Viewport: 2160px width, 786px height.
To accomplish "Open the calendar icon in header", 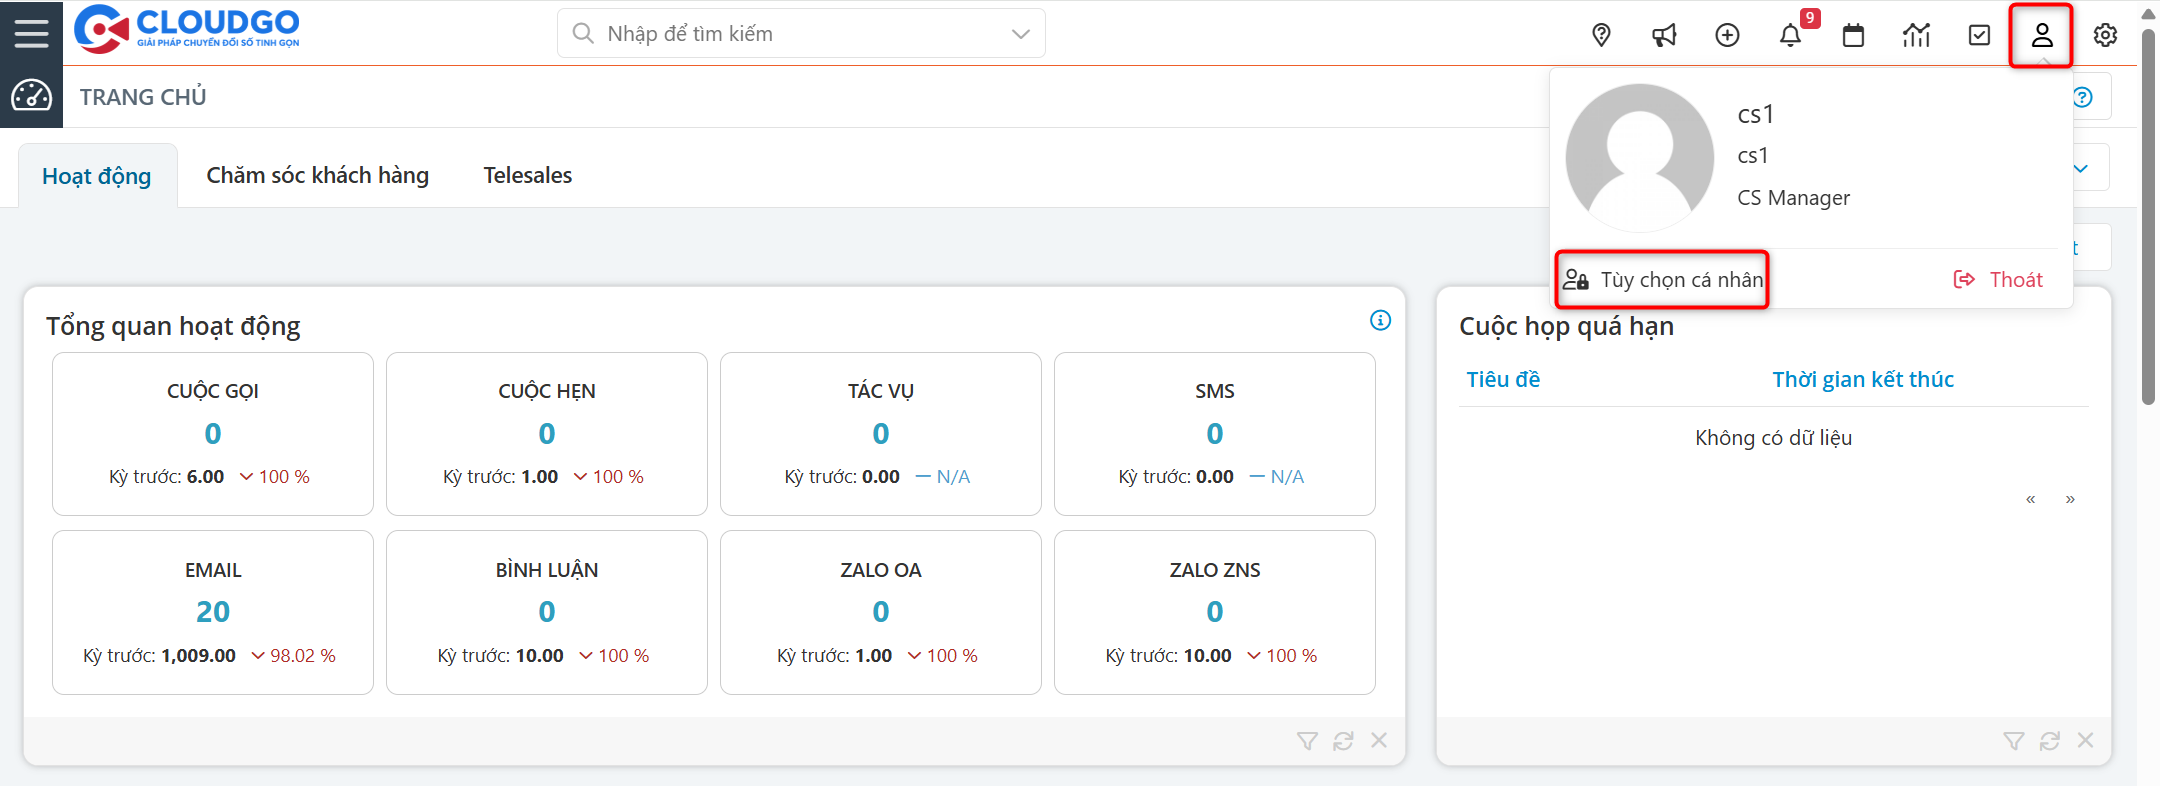I will [1853, 35].
